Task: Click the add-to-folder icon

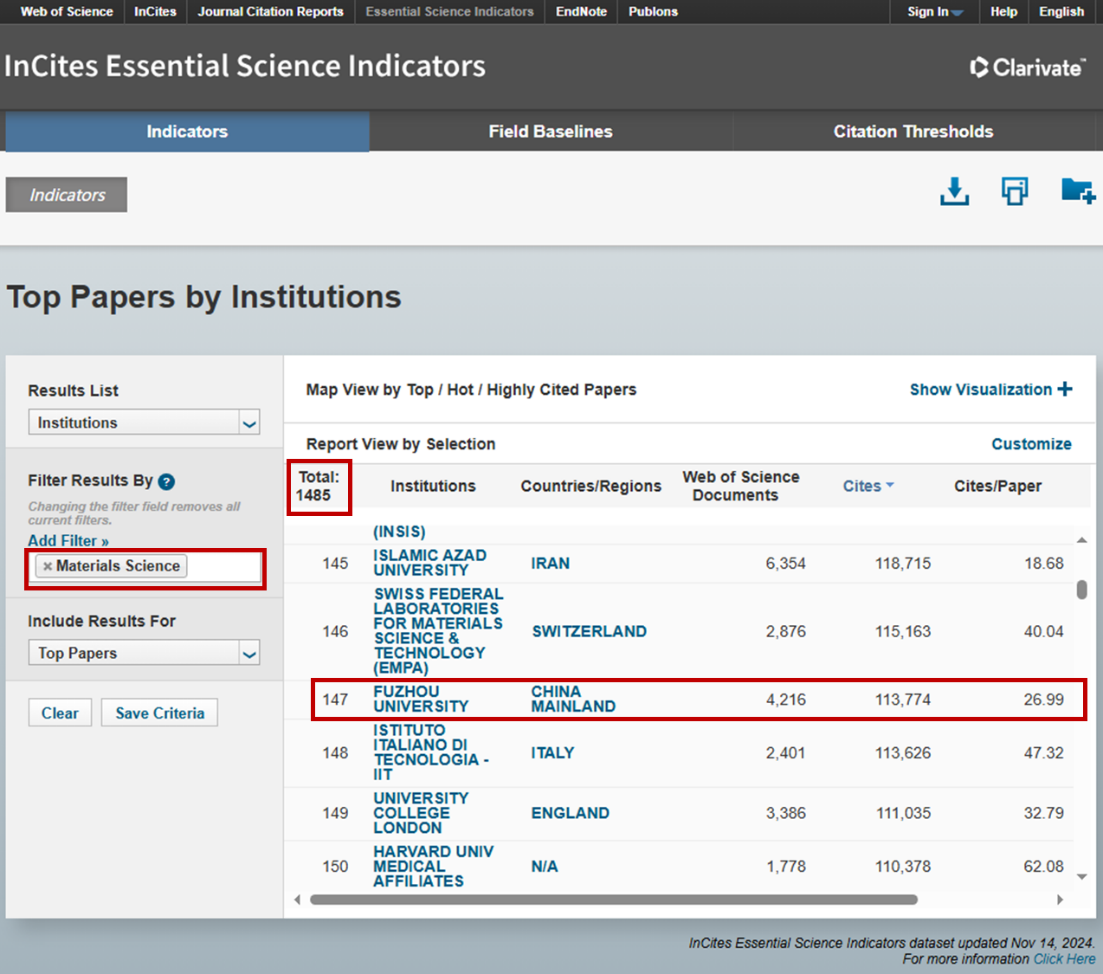Action: (x=1078, y=190)
